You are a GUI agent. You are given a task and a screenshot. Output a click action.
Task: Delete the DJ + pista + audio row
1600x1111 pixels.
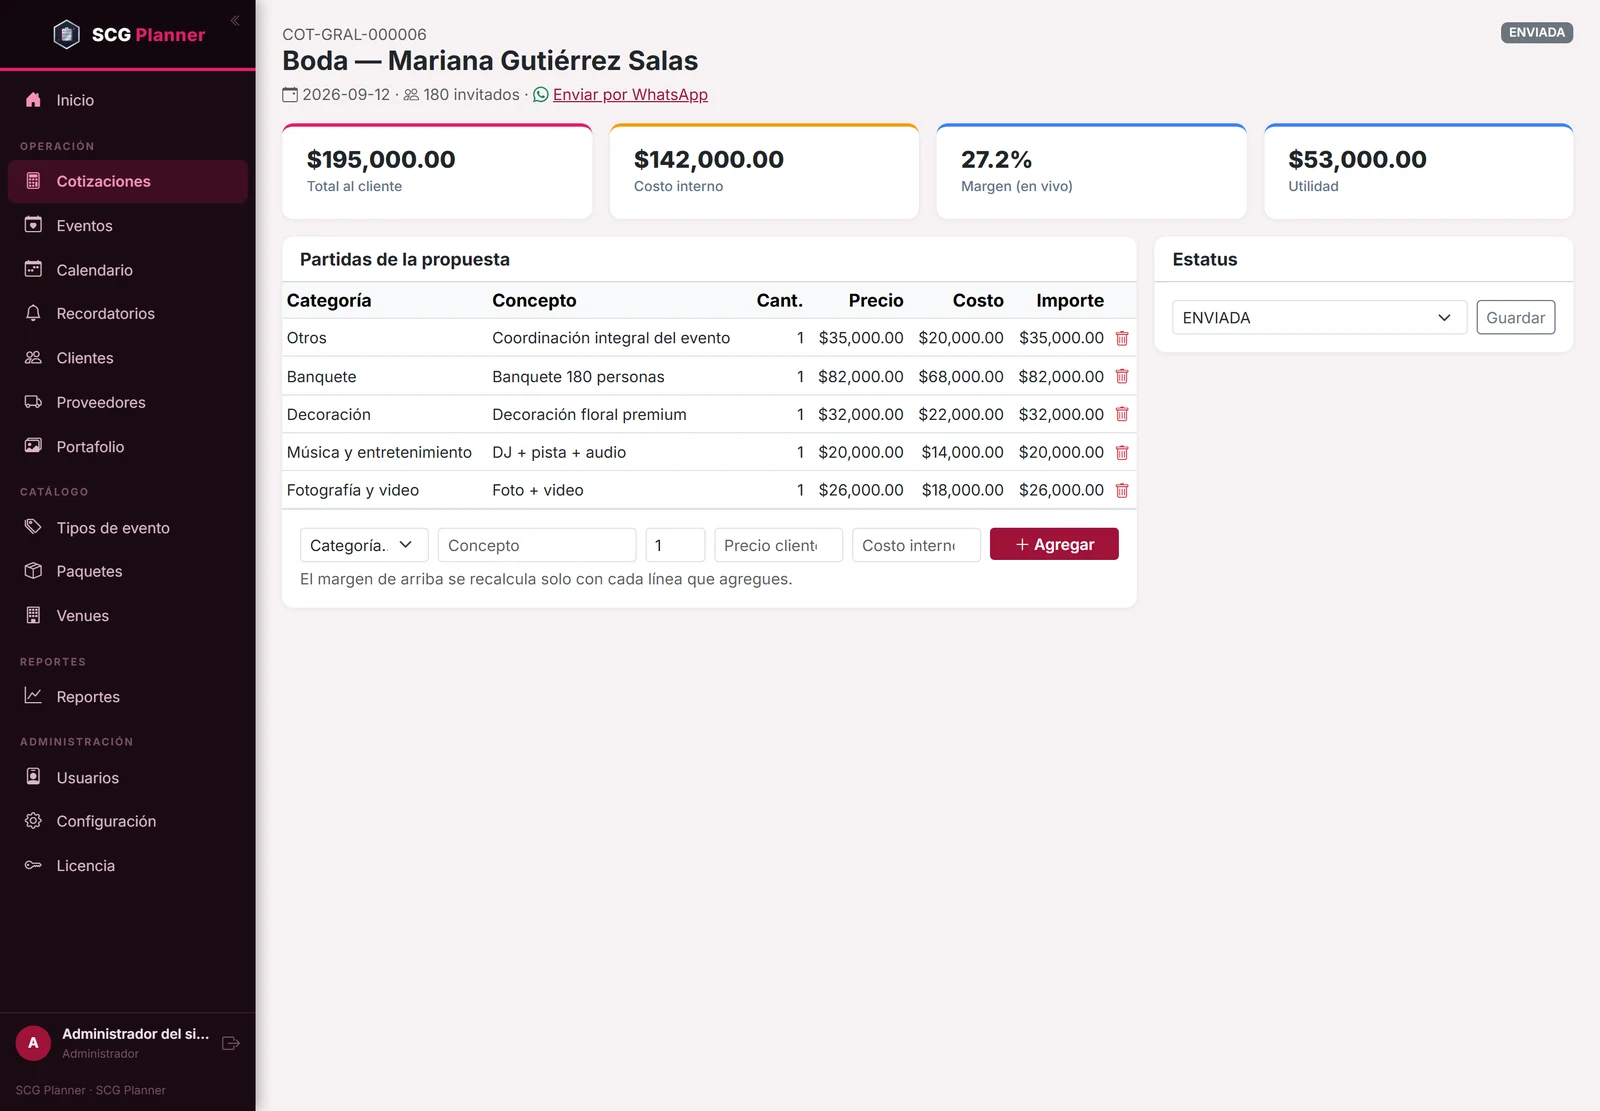1122,452
